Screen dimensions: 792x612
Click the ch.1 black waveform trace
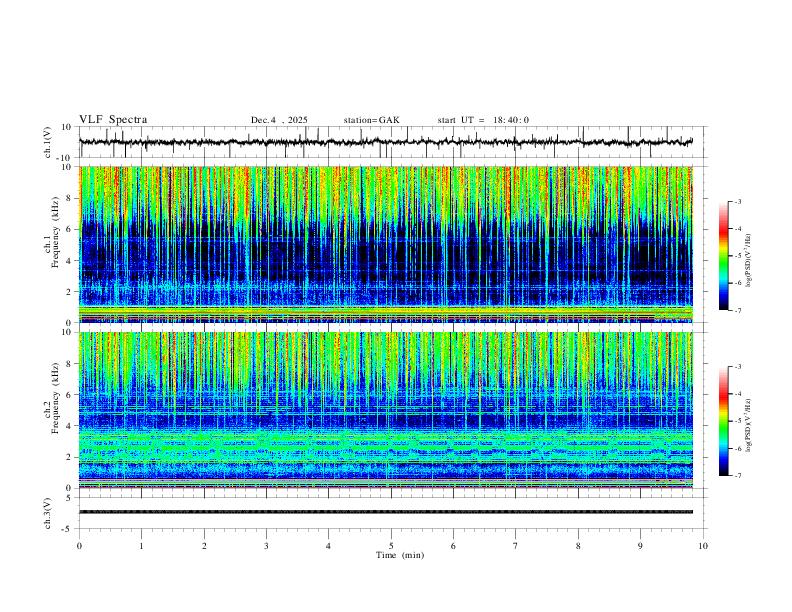(385, 142)
